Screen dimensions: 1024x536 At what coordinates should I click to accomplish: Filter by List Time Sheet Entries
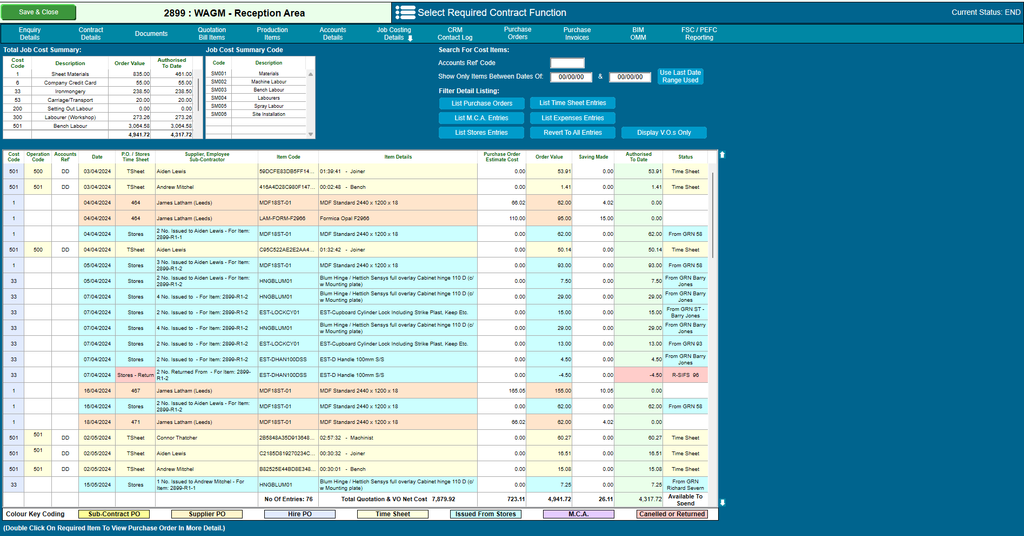[573, 103]
